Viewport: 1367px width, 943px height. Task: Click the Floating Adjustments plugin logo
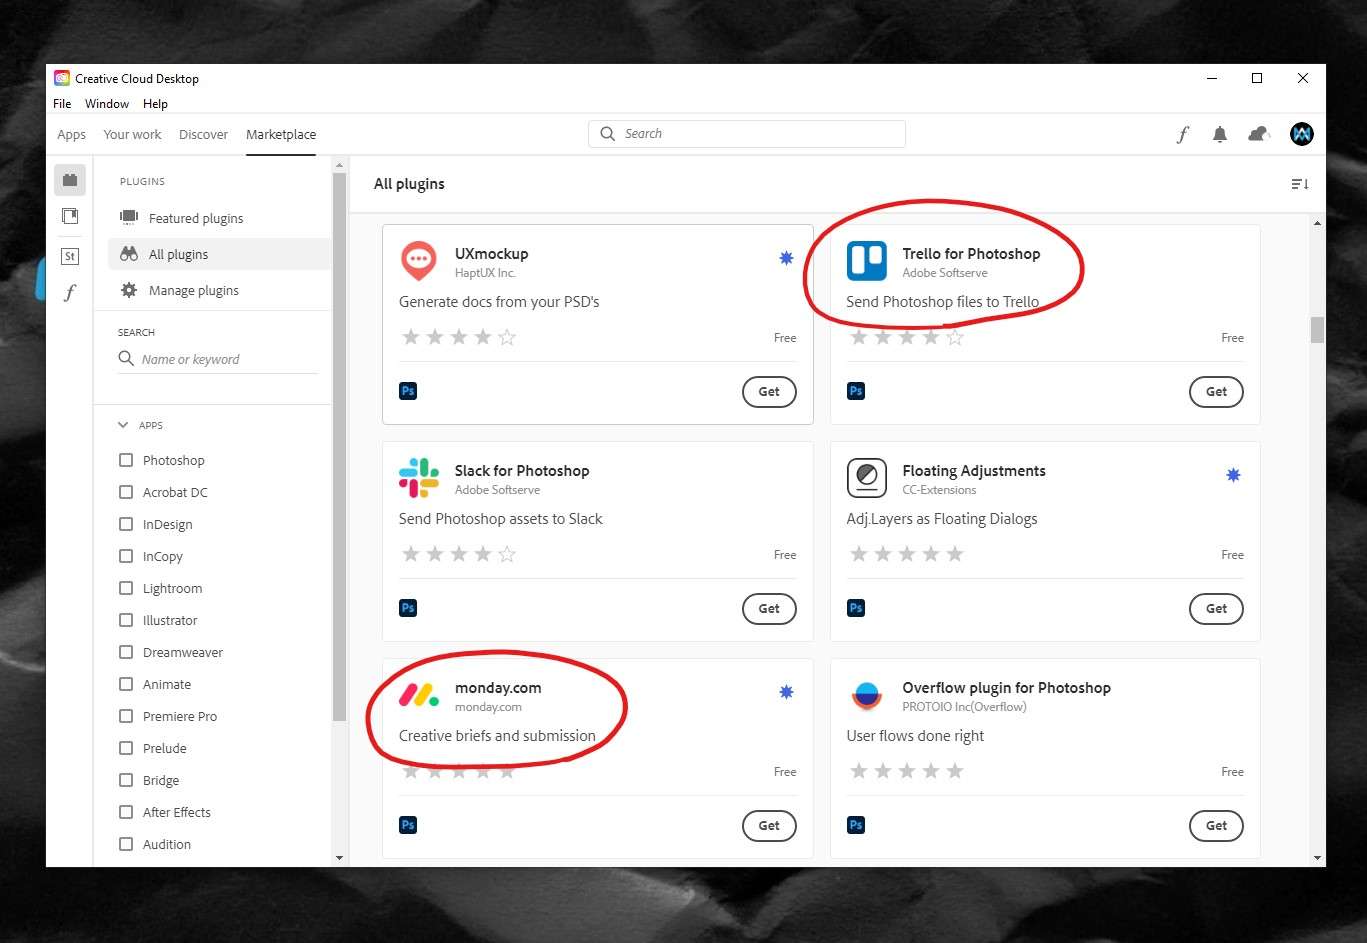866,478
